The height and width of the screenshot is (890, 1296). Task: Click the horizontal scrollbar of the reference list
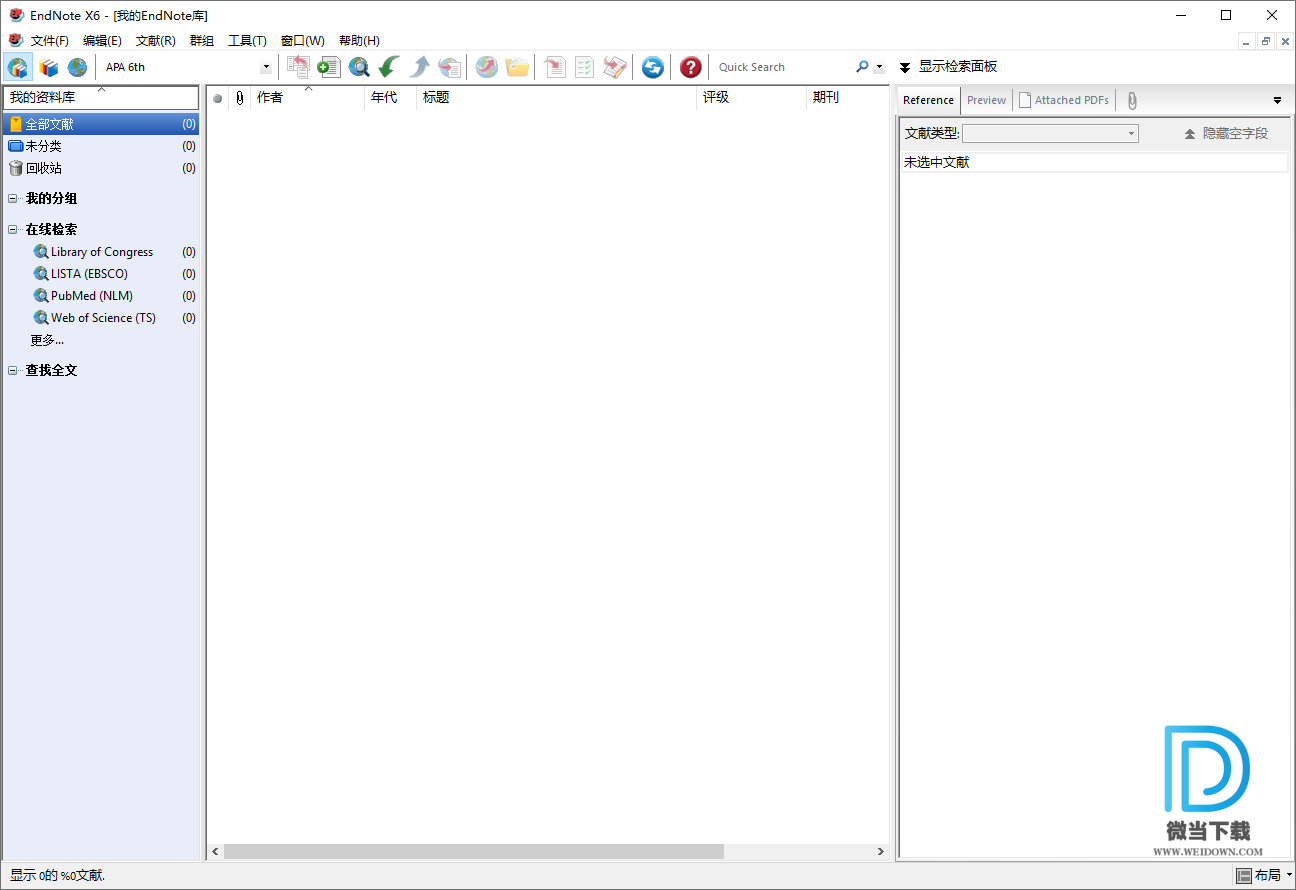click(x=473, y=851)
